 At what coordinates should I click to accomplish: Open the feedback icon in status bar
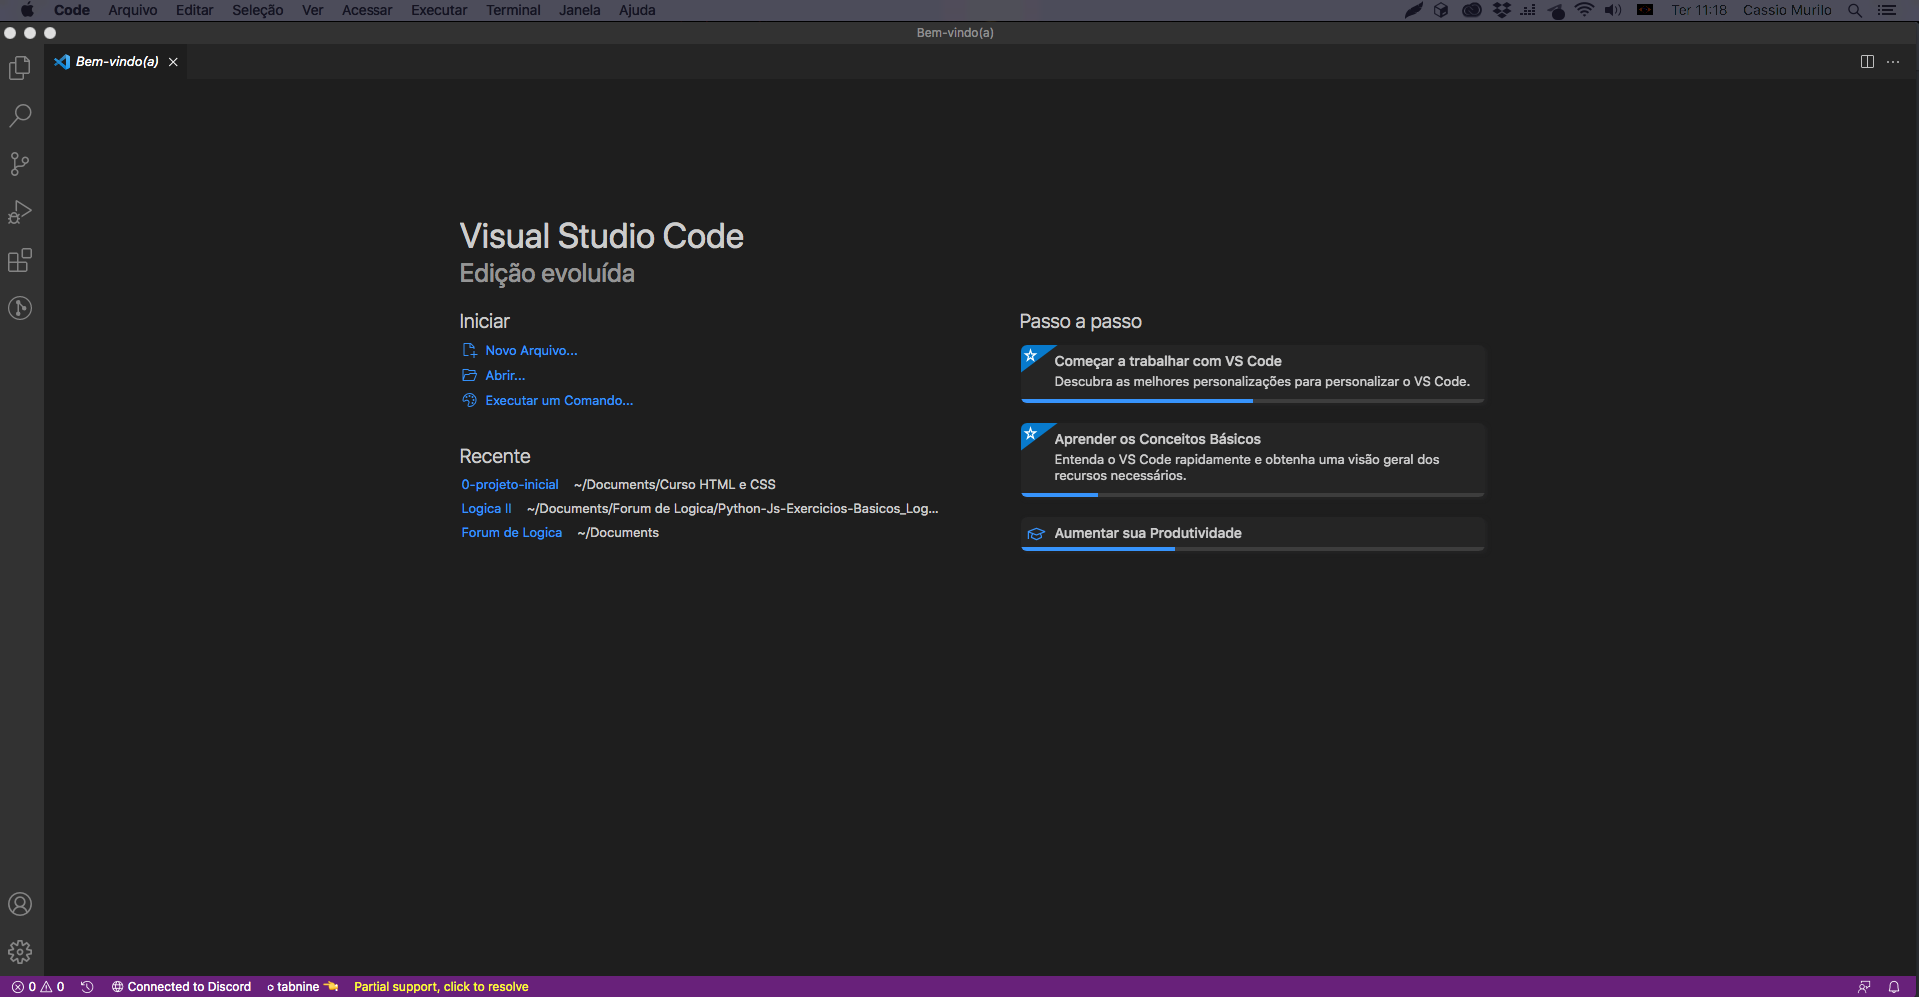pyautogui.click(x=1864, y=987)
